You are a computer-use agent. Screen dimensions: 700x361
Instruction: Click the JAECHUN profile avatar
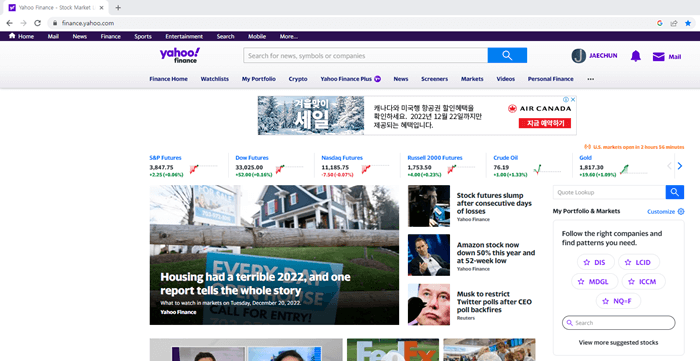[579, 56]
